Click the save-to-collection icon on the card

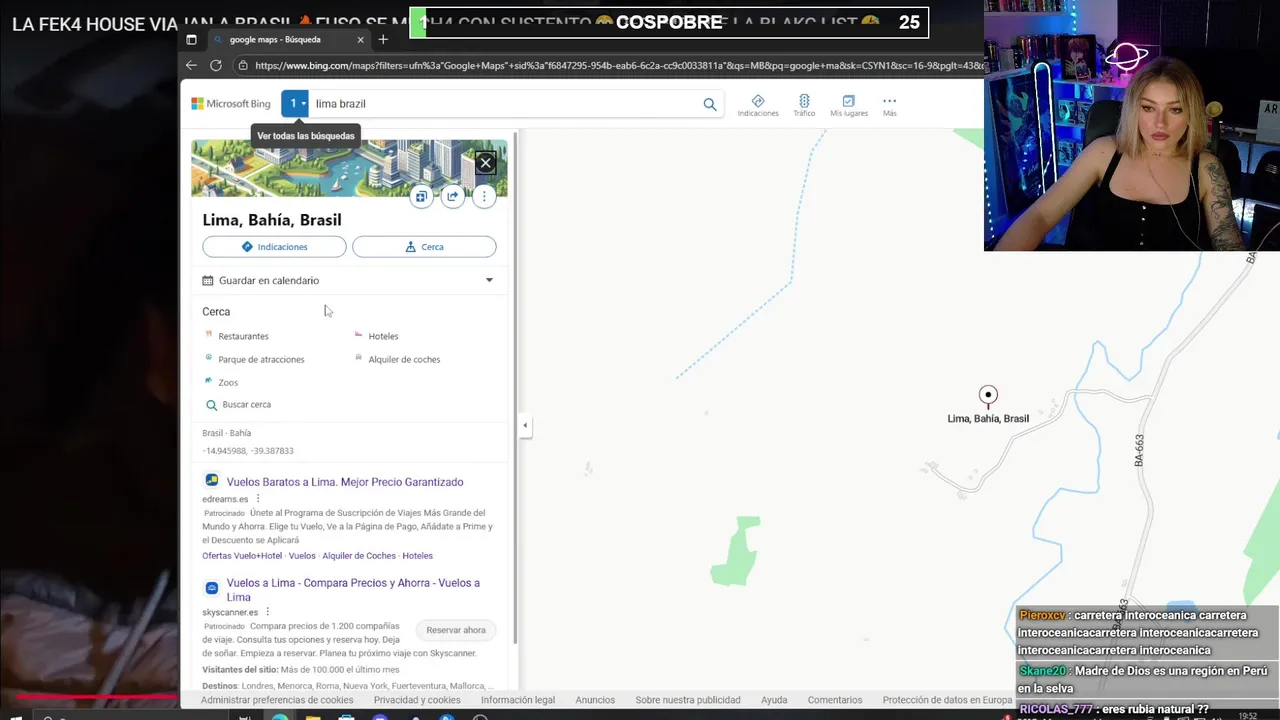(421, 197)
